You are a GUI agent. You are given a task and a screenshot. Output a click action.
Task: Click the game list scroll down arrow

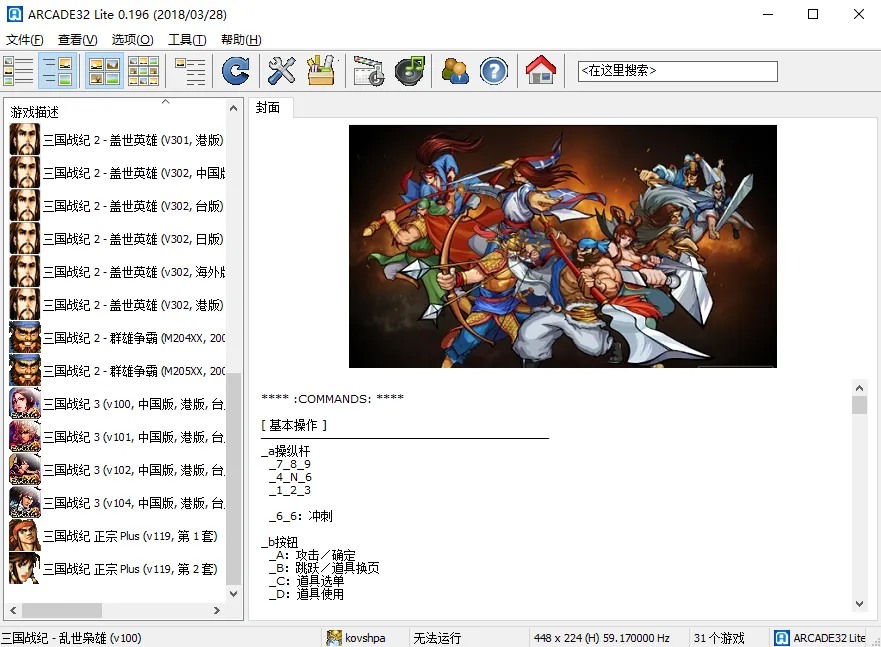click(234, 593)
